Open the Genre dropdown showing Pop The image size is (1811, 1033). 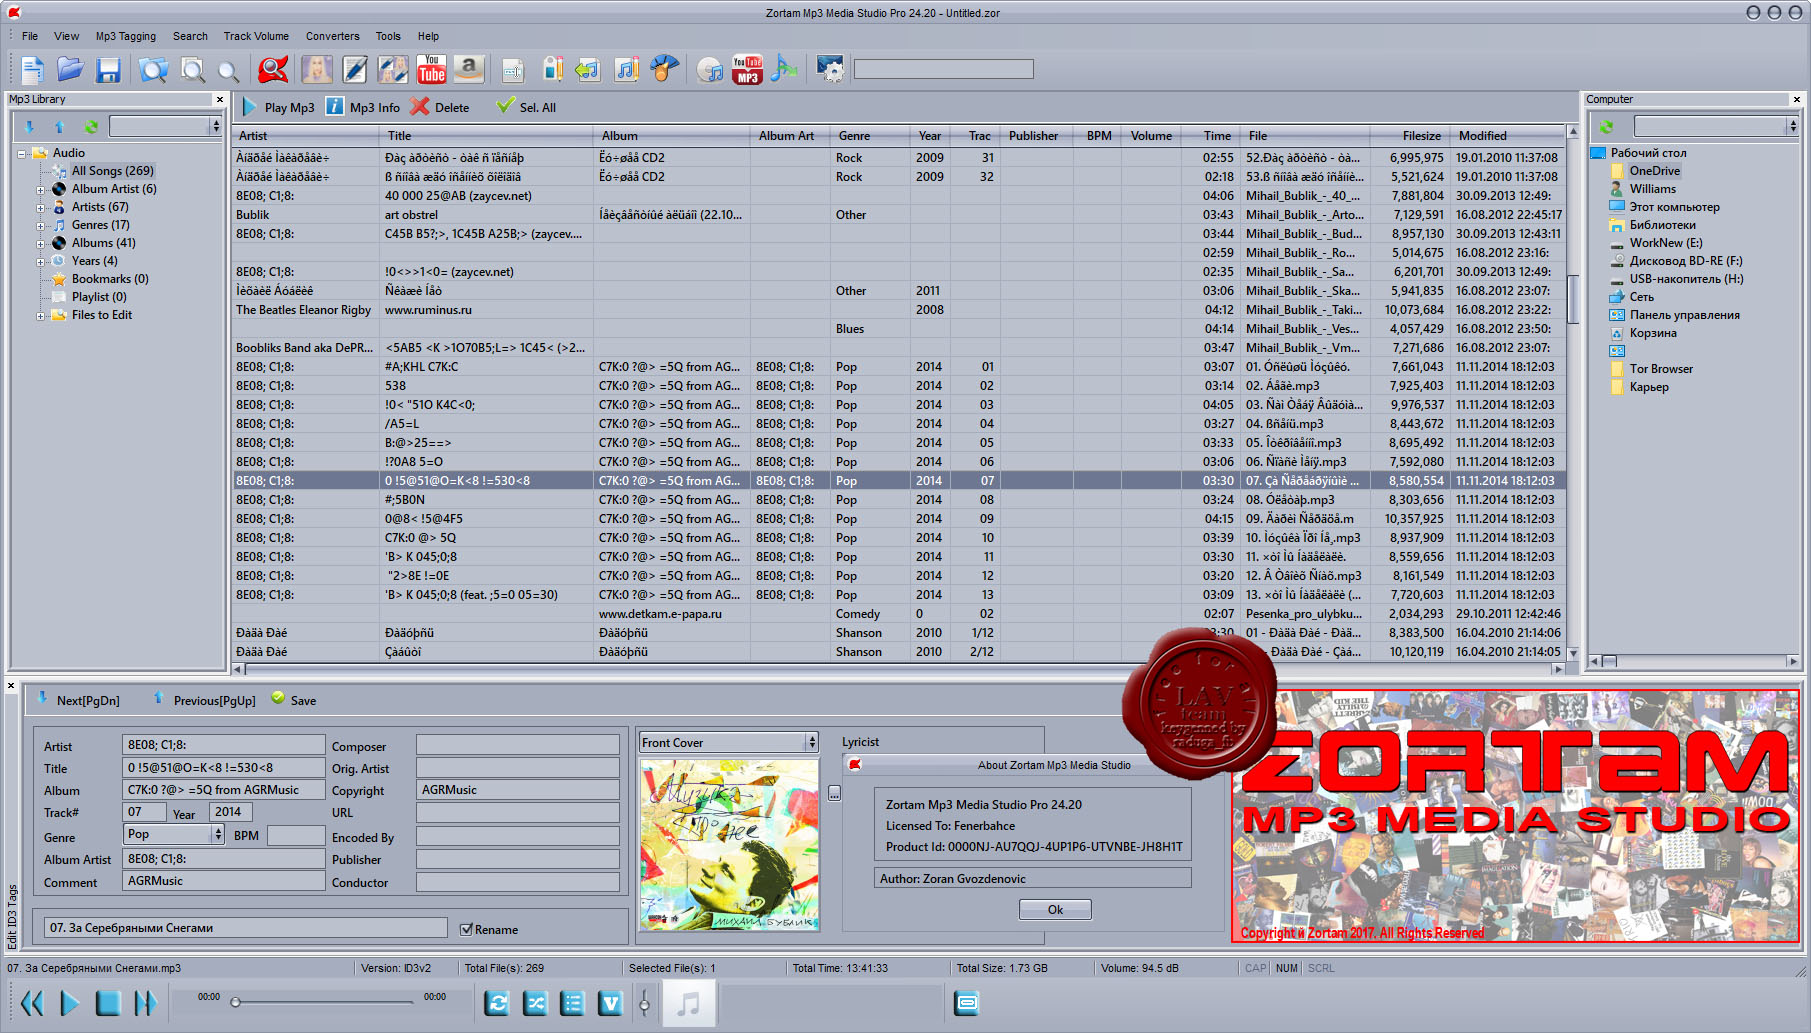tap(217, 834)
